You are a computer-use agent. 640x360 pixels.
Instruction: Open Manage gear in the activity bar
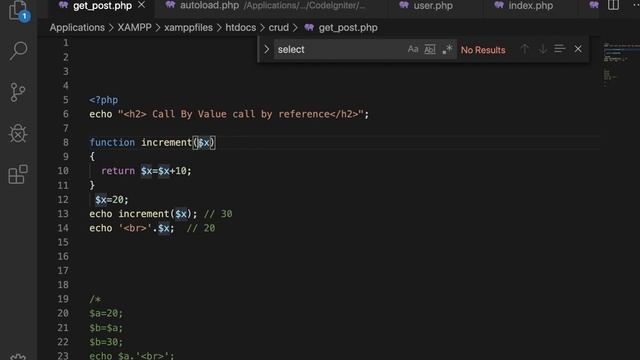click(18, 357)
